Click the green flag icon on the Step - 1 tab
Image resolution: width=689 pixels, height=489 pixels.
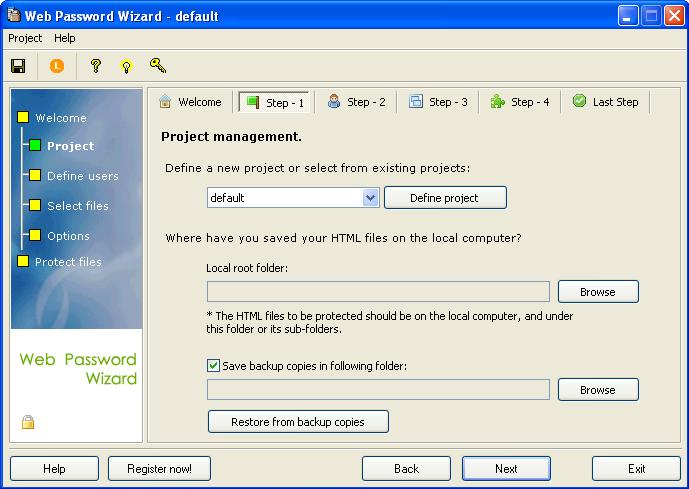click(x=253, y=102)
